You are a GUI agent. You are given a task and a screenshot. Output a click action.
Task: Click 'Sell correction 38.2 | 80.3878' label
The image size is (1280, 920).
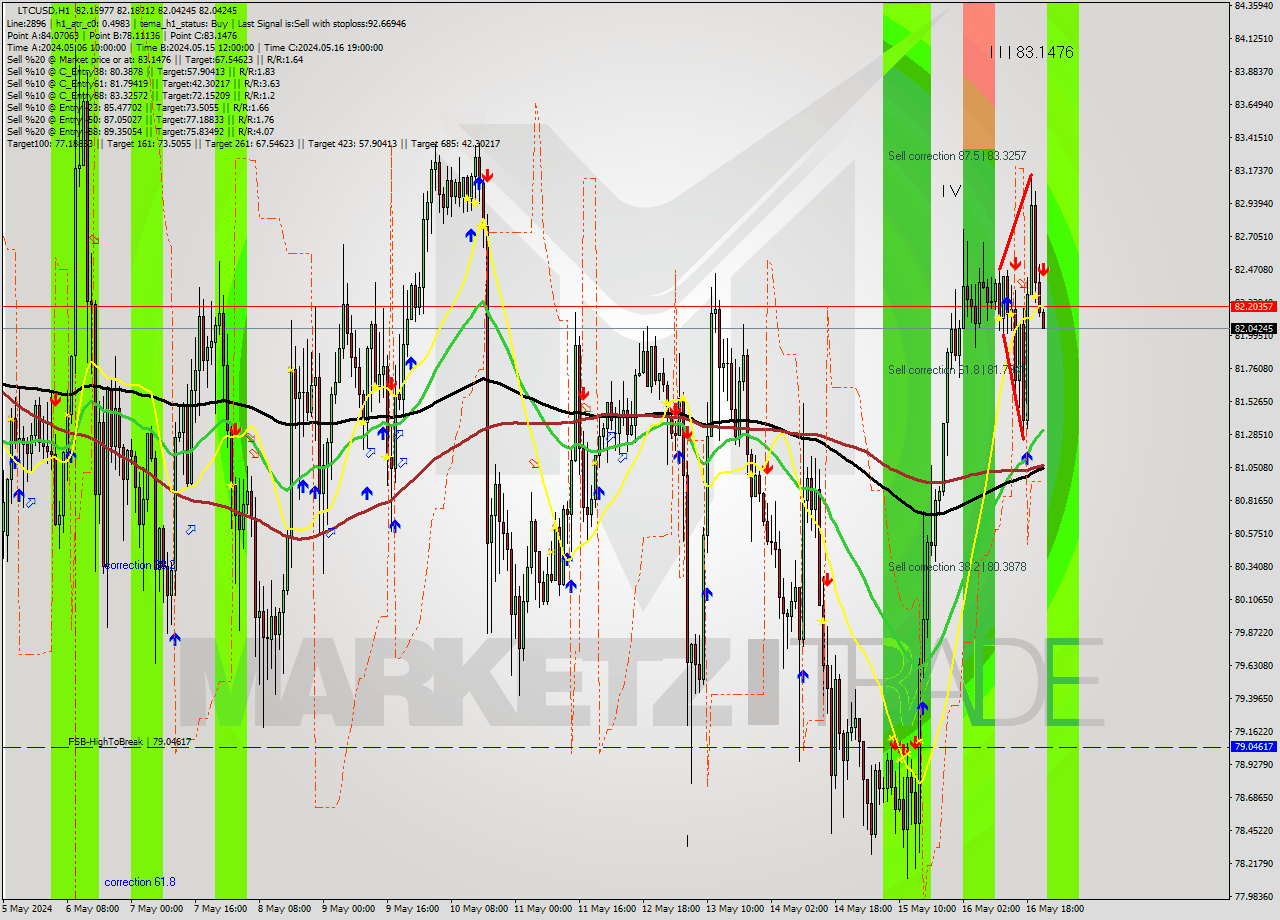(x=957, y=567)
